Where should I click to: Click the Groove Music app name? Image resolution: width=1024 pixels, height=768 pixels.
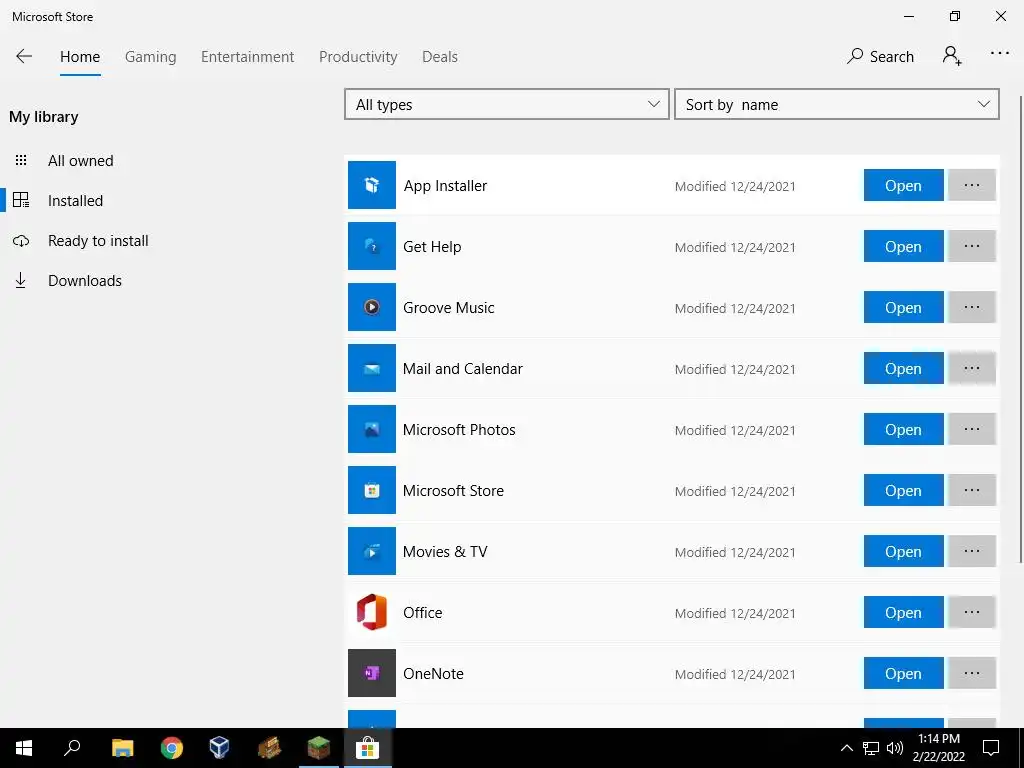coord(448,308)
